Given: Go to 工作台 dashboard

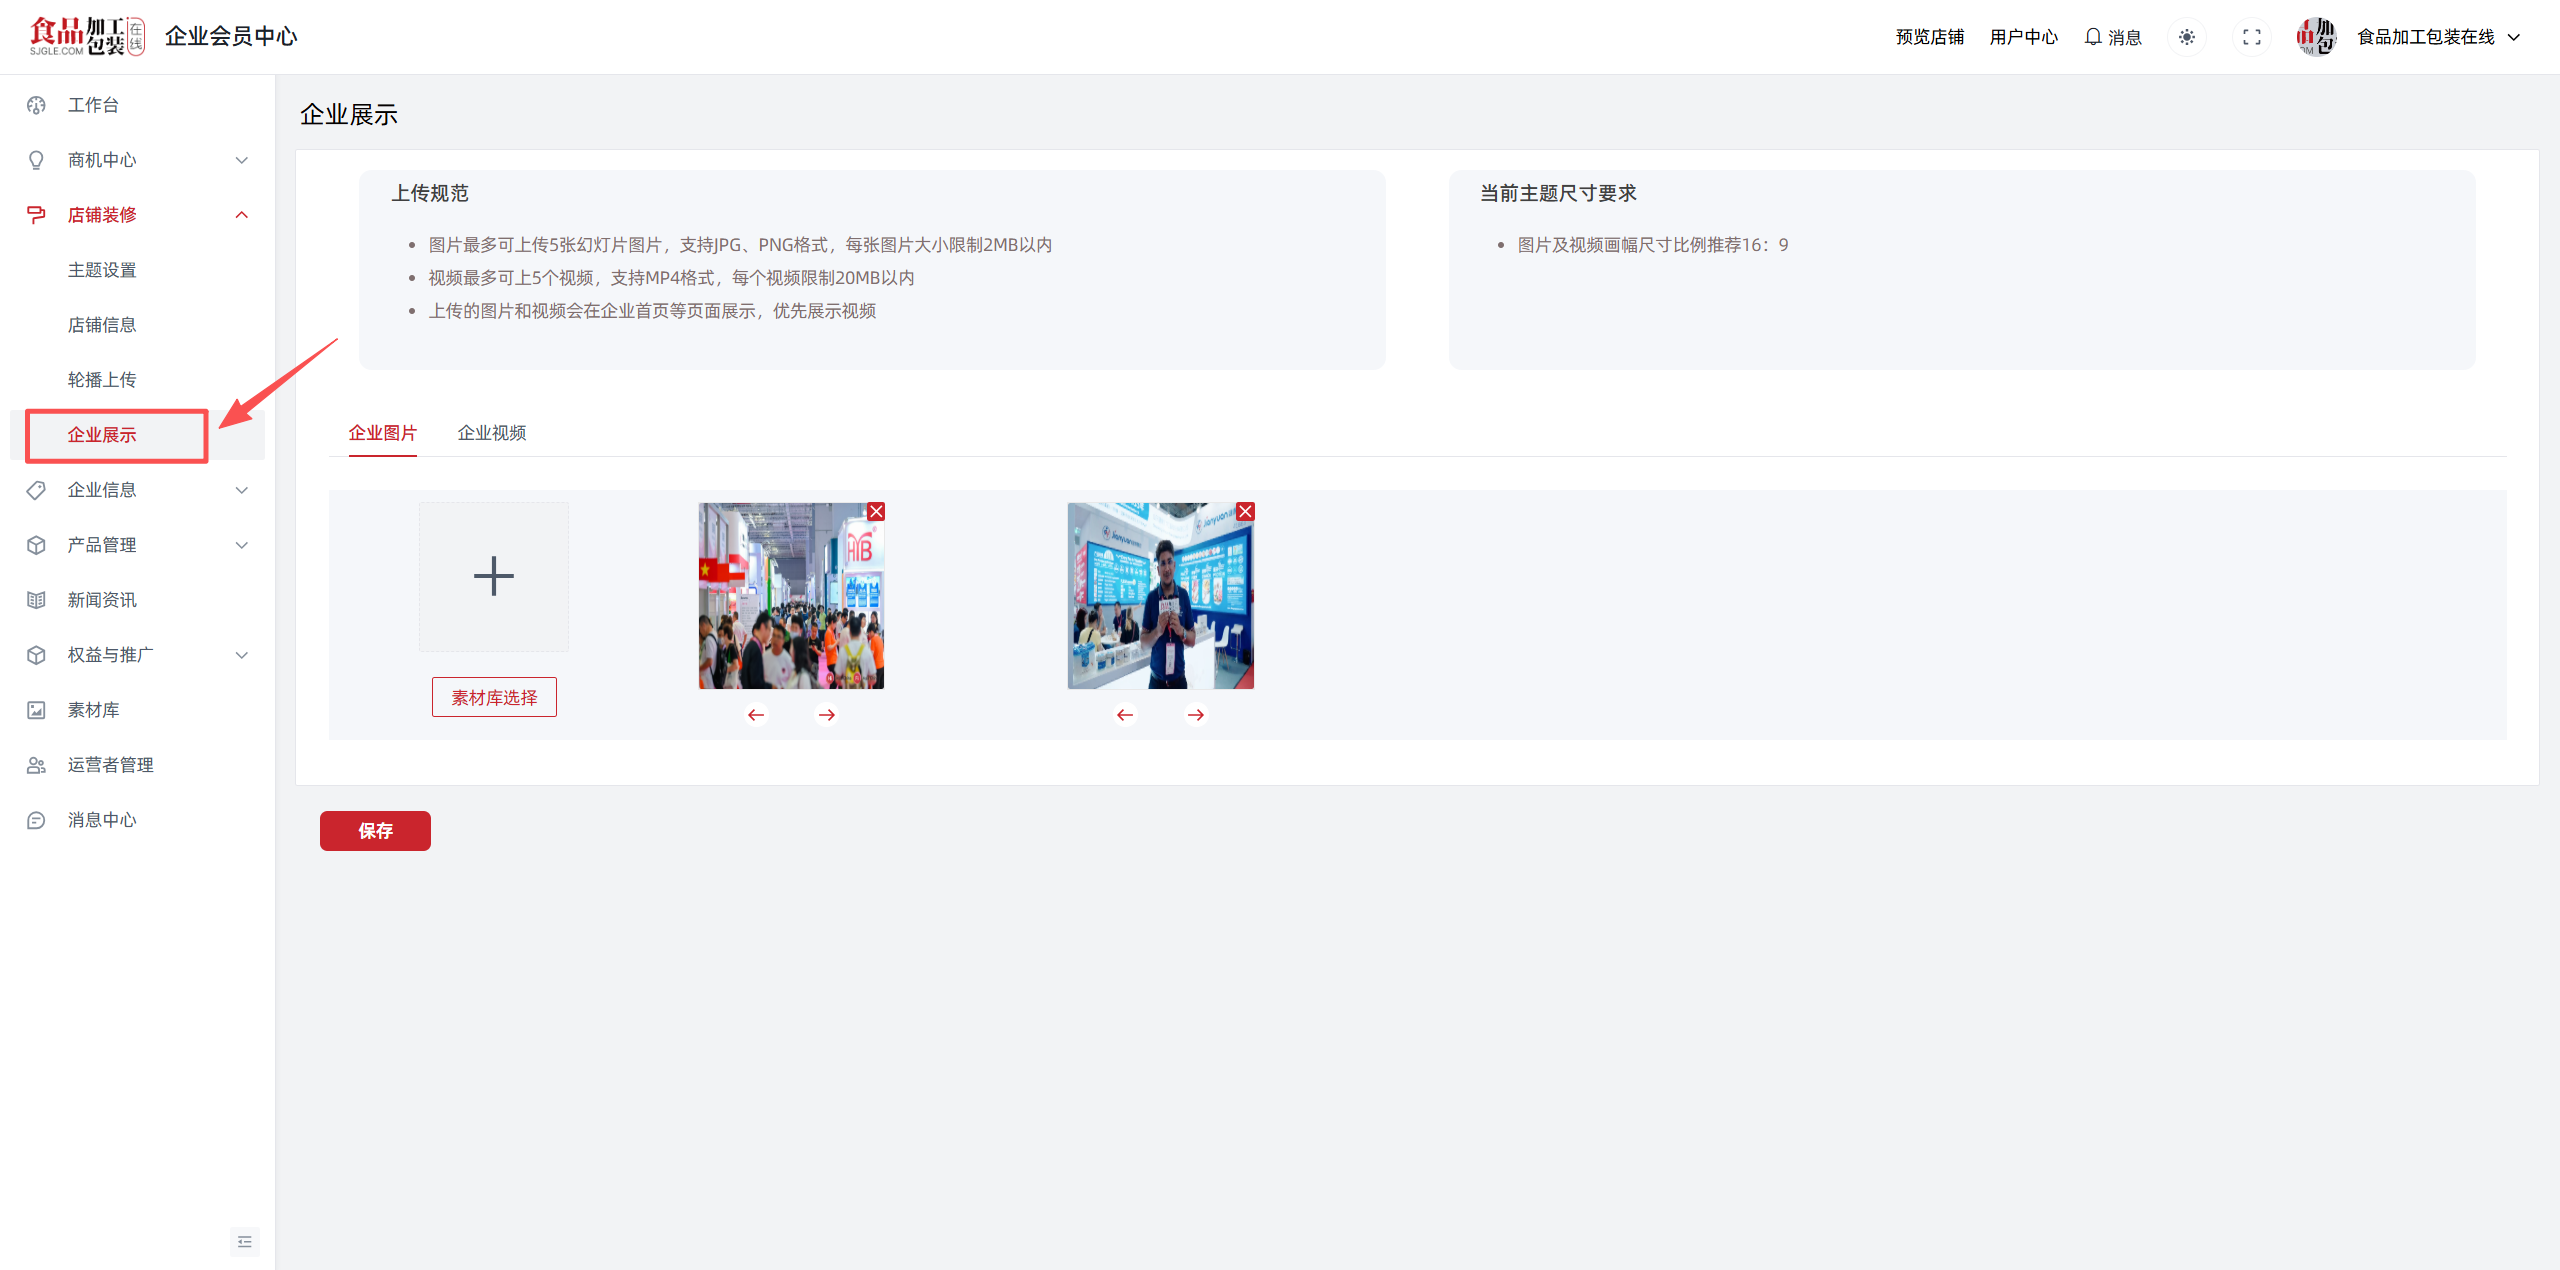Looking at the screenshot, I should point(94,105).
